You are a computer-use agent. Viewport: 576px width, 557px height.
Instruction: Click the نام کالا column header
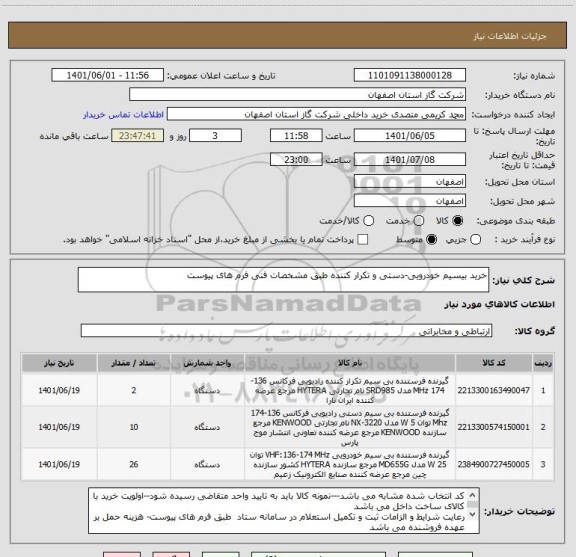click(350, 363)
